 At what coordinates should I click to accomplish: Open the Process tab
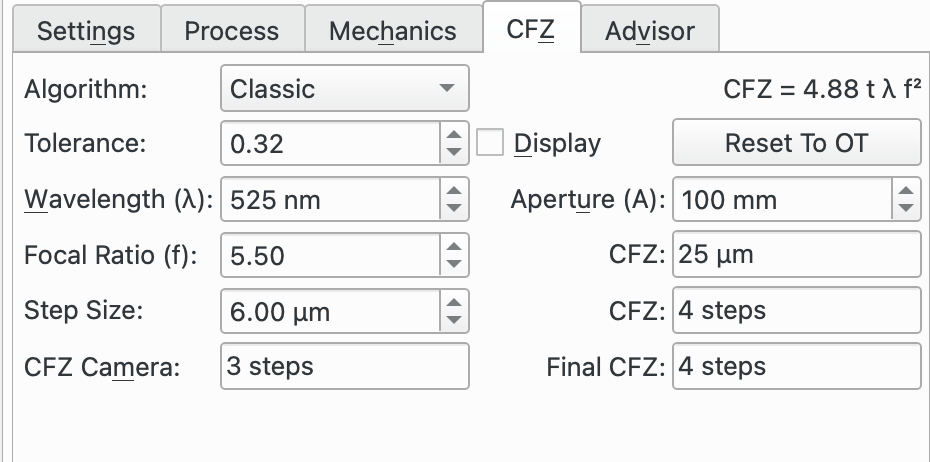(232, 31)
